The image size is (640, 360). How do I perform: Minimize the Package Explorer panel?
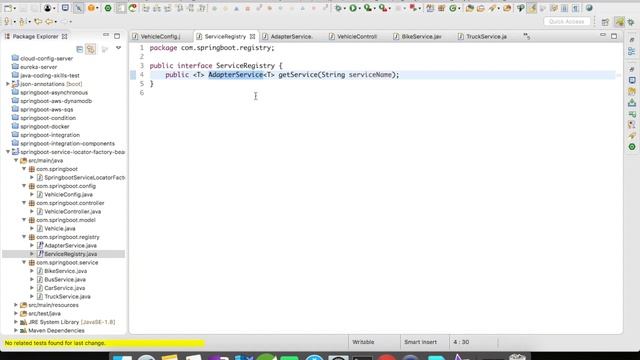coord(106,36)
